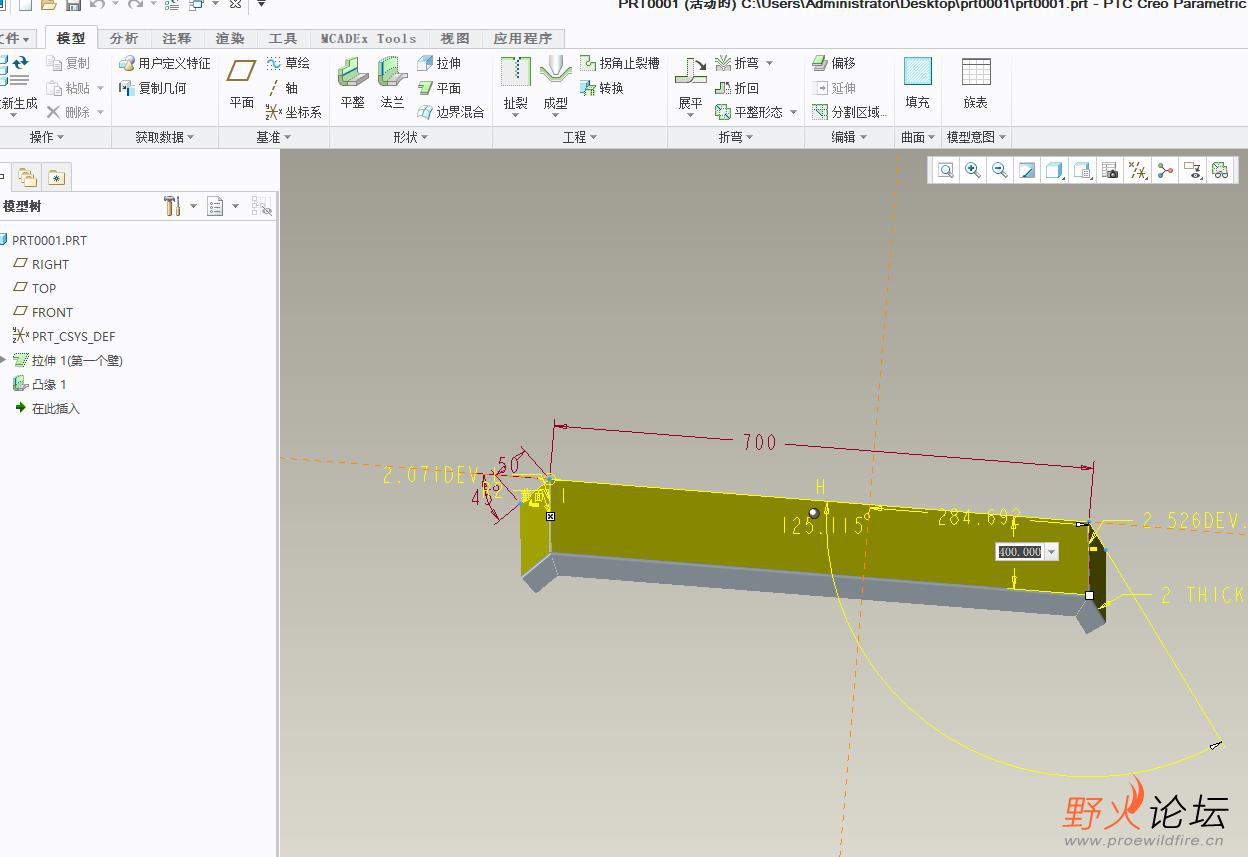Screen dimensions: 1248x857
Task: Expand the 模型意图 group menu
Action: click(x=977, y=137)
